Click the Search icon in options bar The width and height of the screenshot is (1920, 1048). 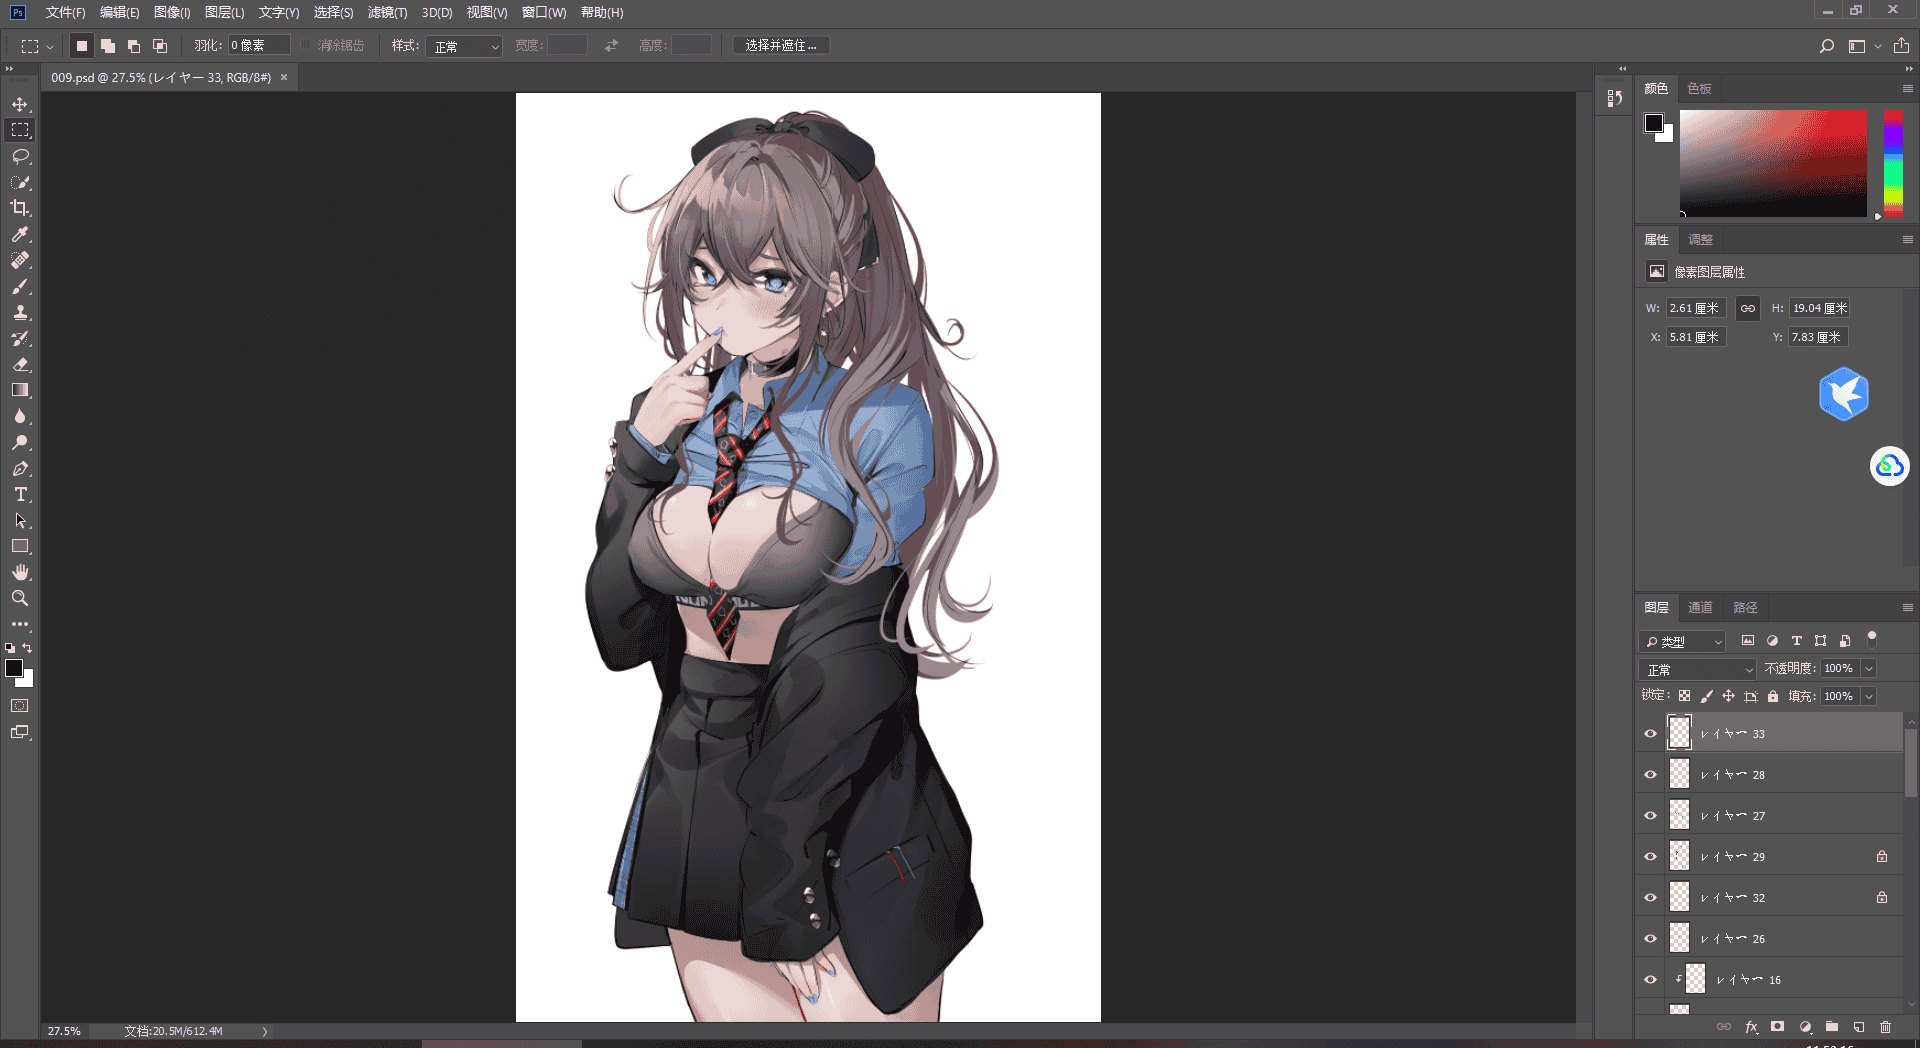pos(1827,46)
